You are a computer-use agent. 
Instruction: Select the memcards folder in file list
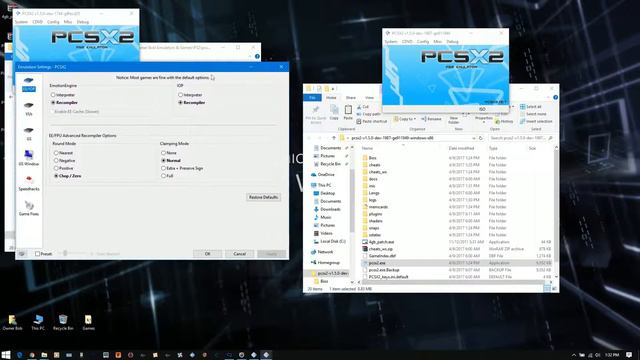tap(378, 207)
